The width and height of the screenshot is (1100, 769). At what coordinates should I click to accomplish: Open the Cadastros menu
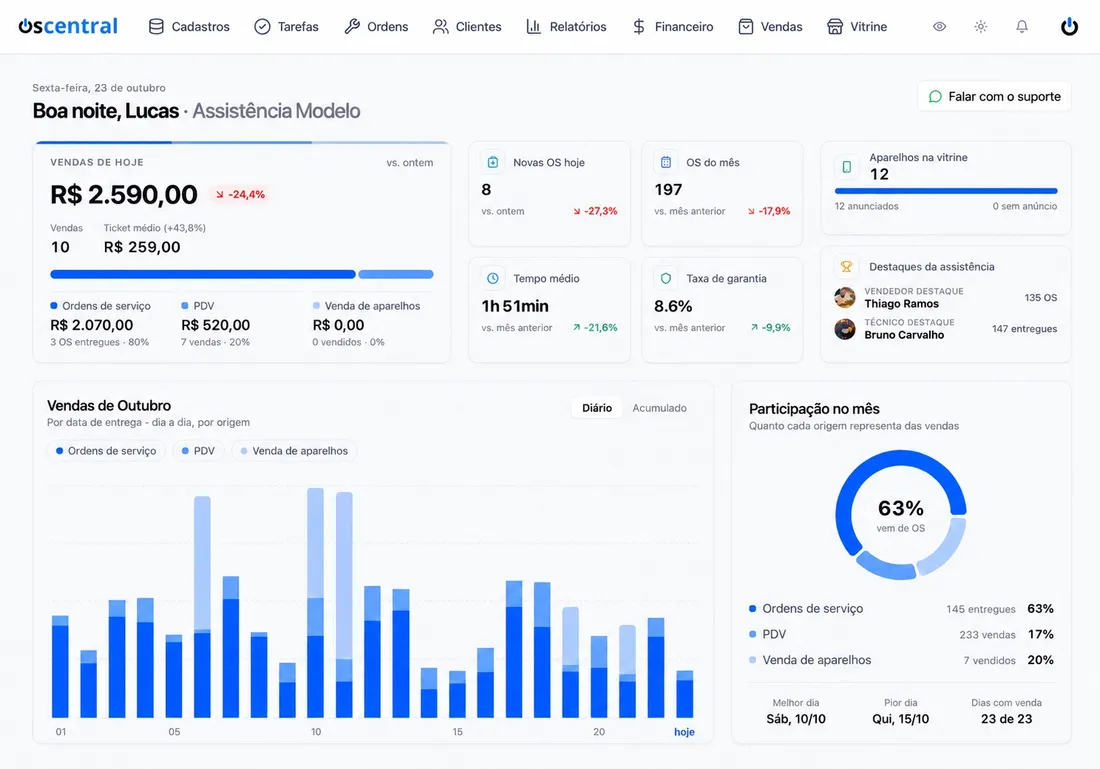[x=189, y=27]
